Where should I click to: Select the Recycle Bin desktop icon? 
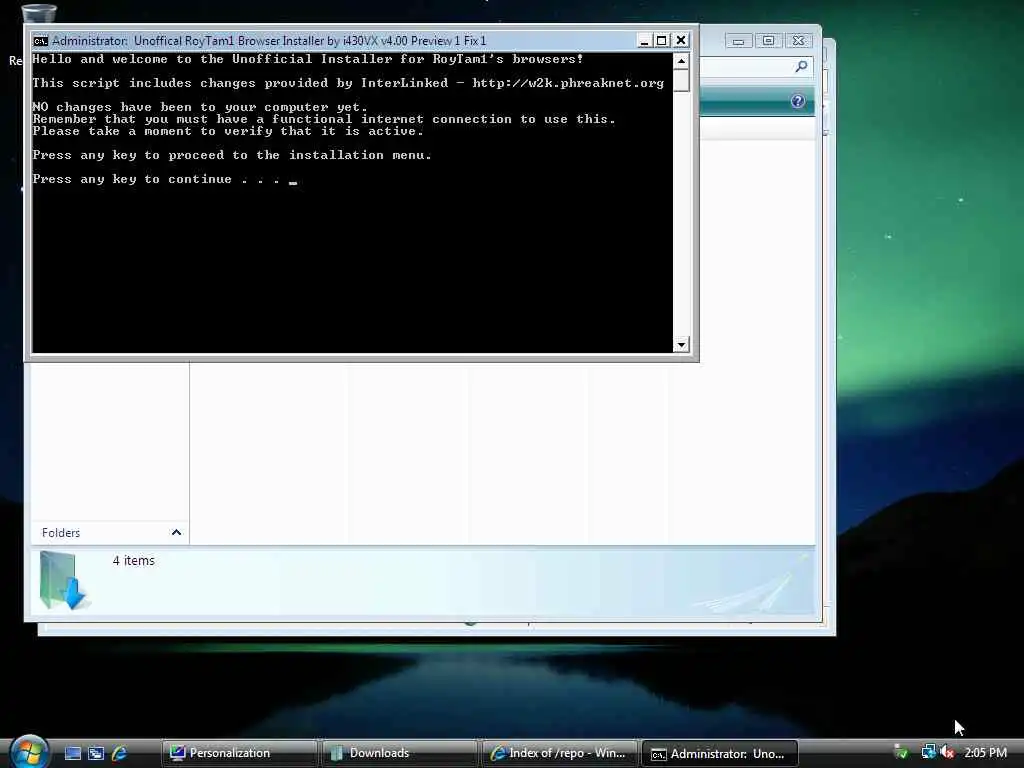click(38, 13)
